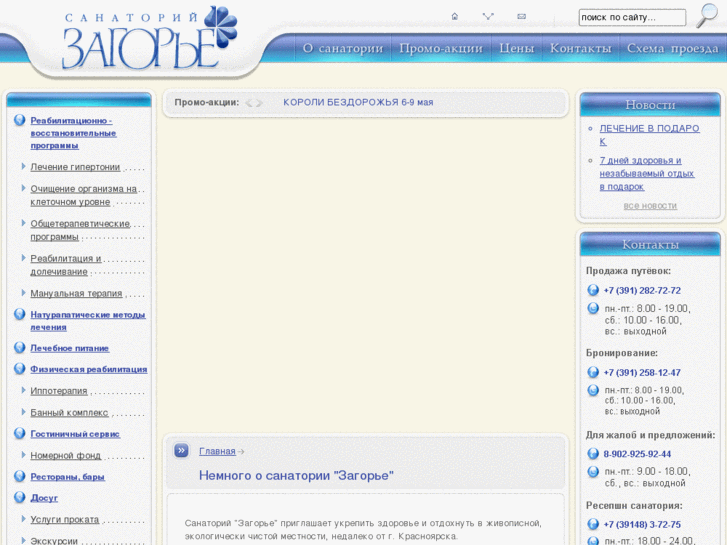Open Банный комплекс link
The image size is (727, 545).
coord(69,412)
